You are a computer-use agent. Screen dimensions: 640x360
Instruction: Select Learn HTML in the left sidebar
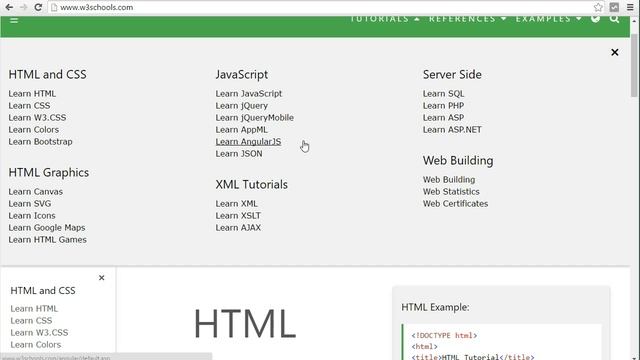(x=34, y=309)
